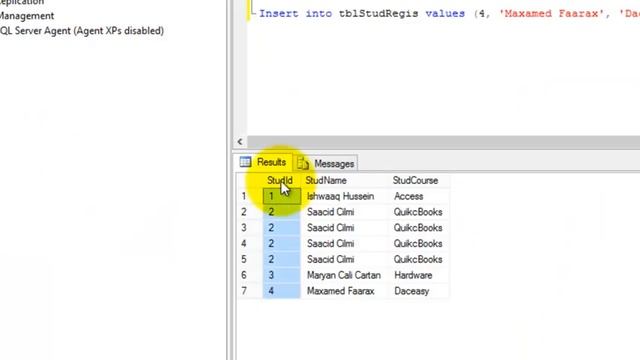Click Saacid Cilmi name in result row 3
The height and width of the screenshot is (360, 640).
[x=345, y=228]
